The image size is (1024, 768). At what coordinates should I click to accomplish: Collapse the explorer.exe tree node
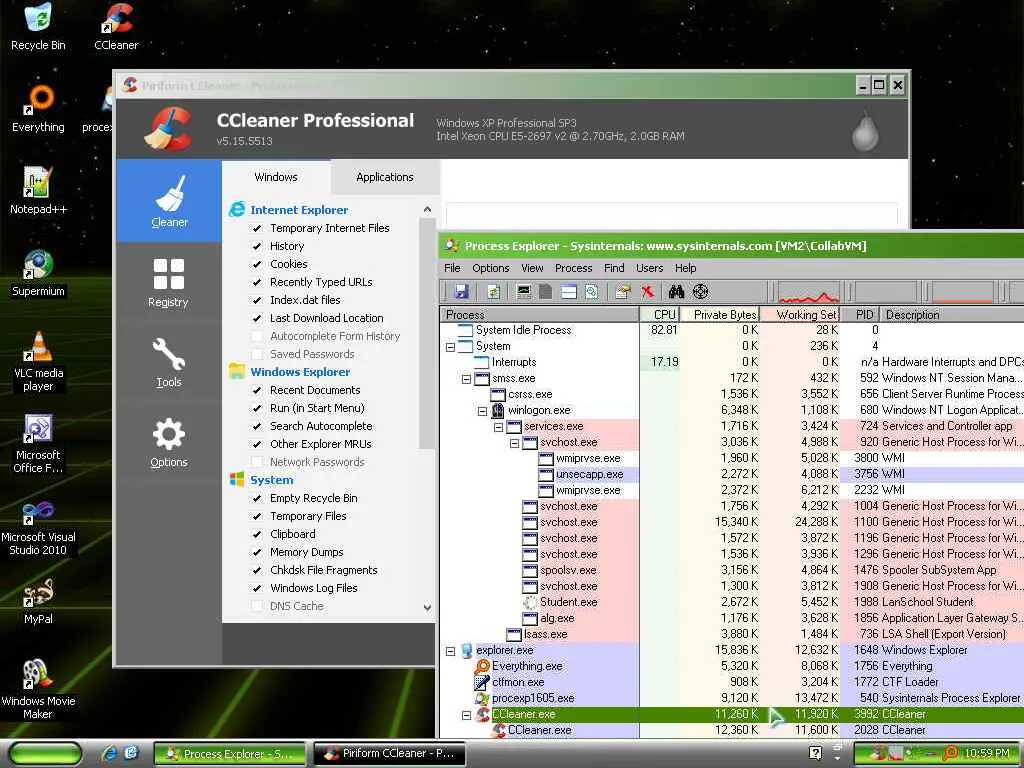(x=451, y=651)
